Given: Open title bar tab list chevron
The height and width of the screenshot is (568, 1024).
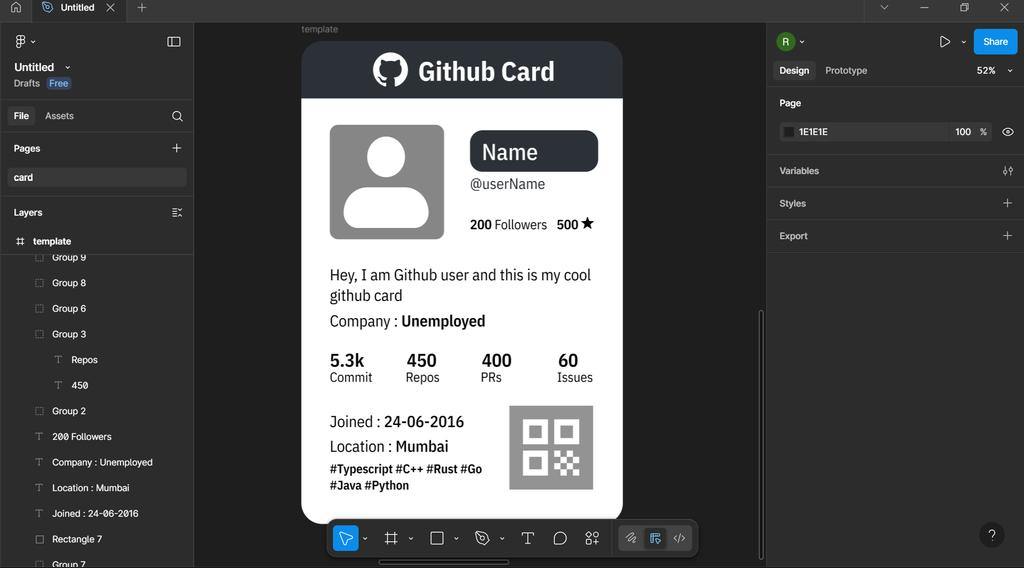Looking at the screenshot, I should (884, 8).
